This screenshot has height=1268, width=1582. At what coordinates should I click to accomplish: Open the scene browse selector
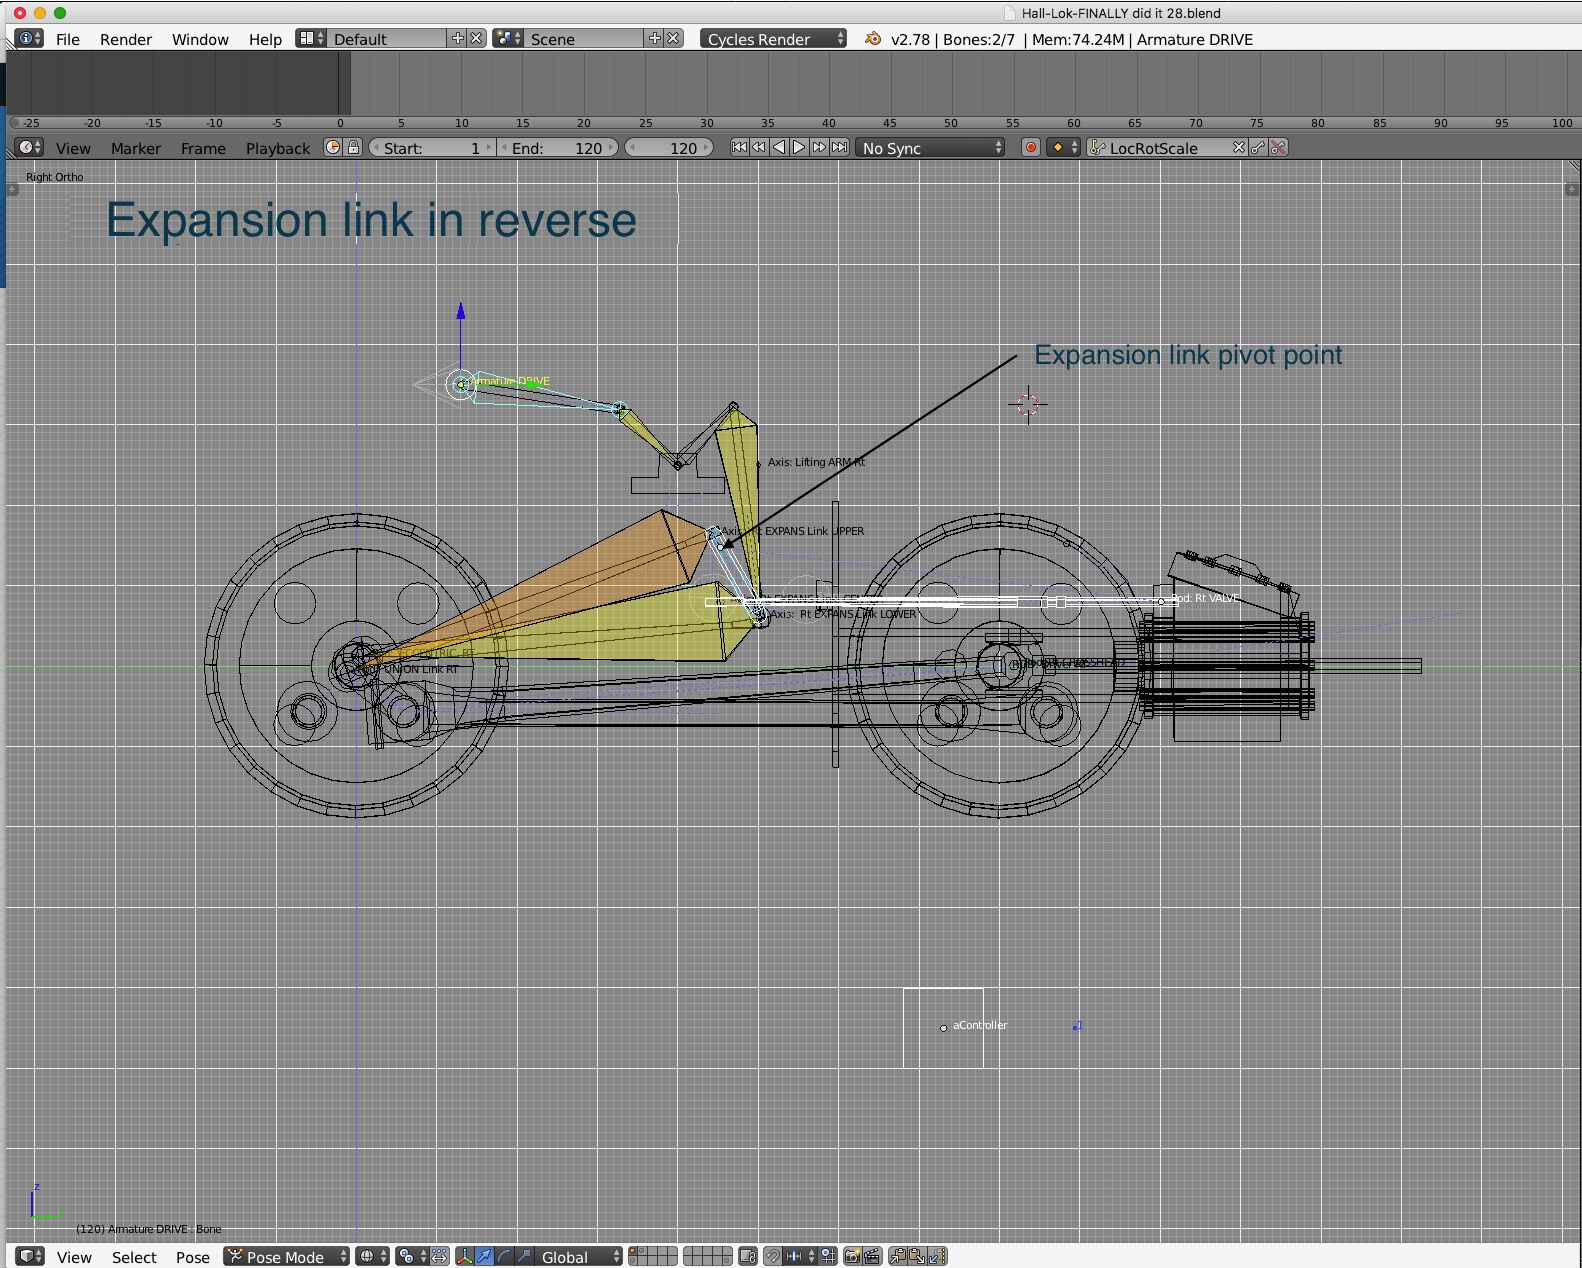point(508,38)
